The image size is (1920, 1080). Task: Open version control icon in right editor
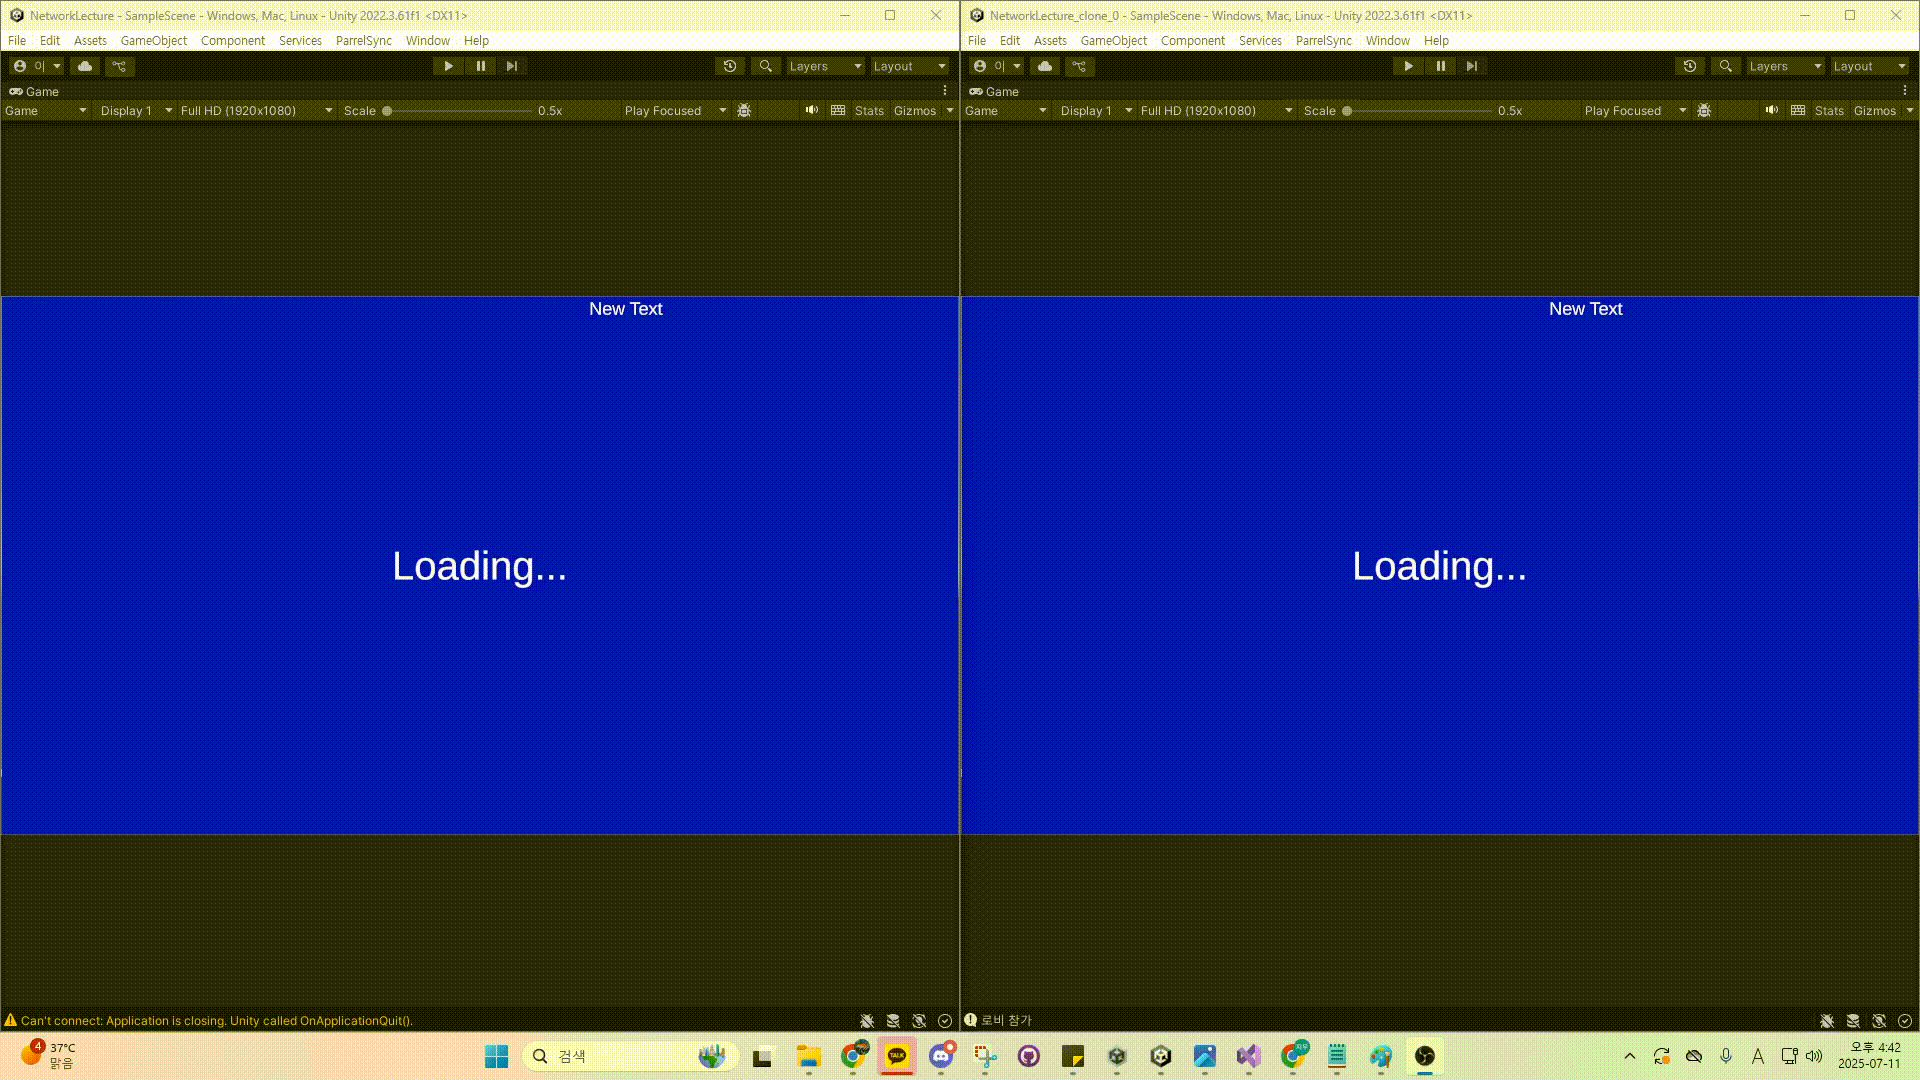[x=1079, y=66]
